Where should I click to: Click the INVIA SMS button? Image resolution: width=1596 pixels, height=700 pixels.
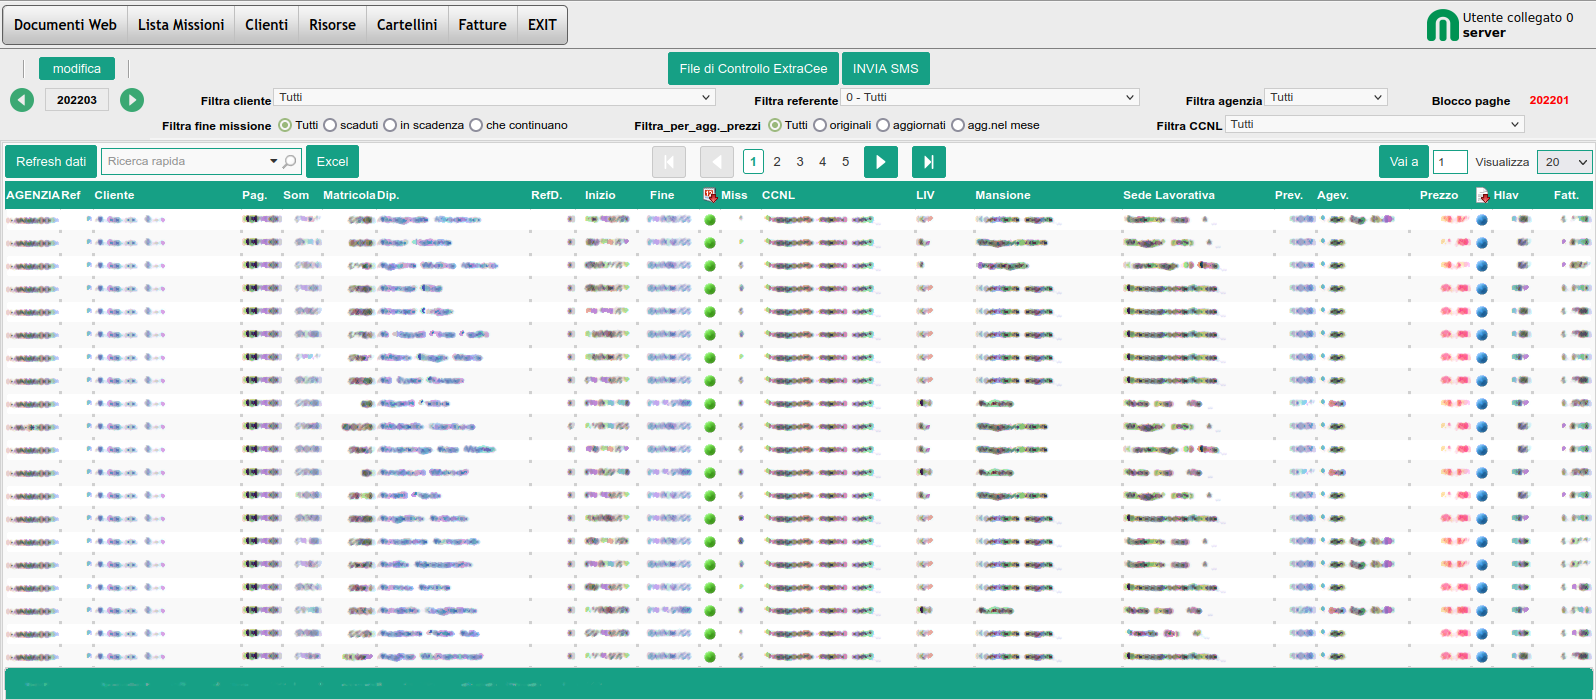tap(886, 69)
